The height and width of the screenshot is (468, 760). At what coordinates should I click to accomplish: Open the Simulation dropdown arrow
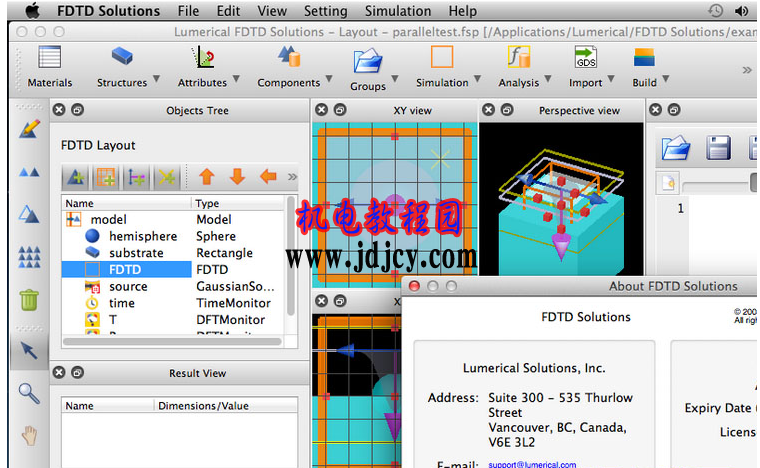[x=477, y=78]
